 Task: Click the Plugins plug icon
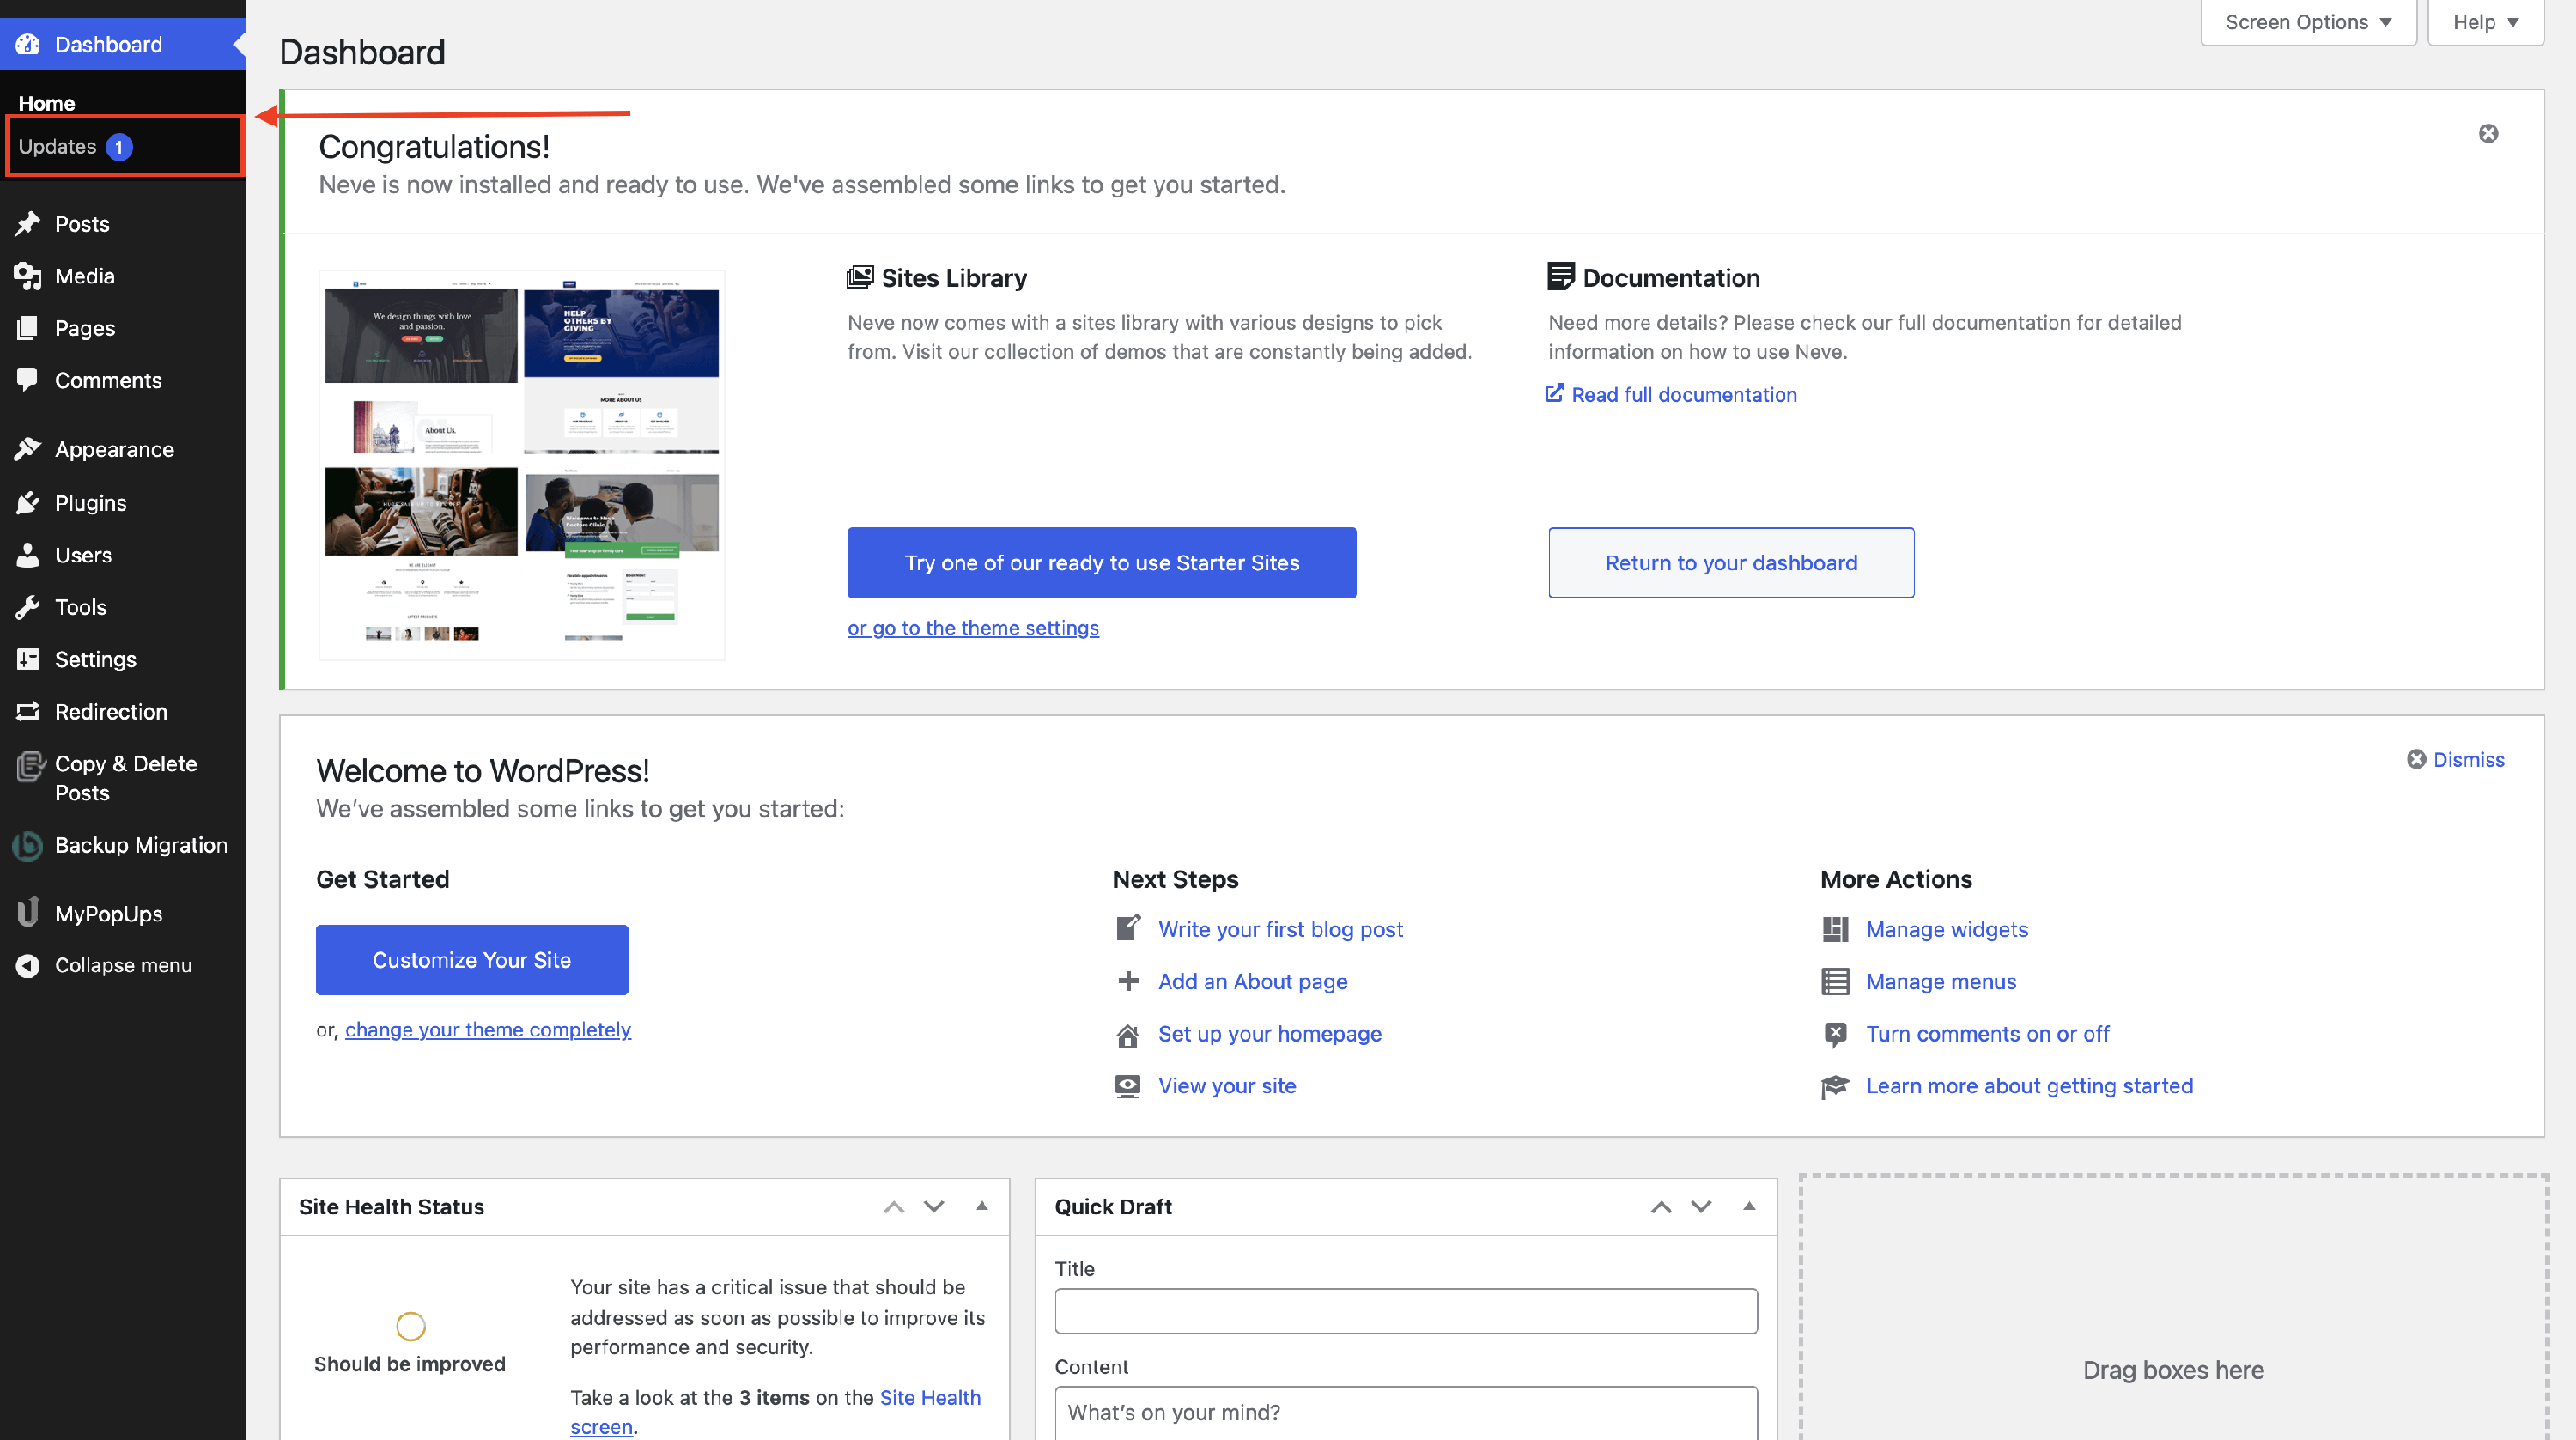pyautogui.click(x=27, y=503)
